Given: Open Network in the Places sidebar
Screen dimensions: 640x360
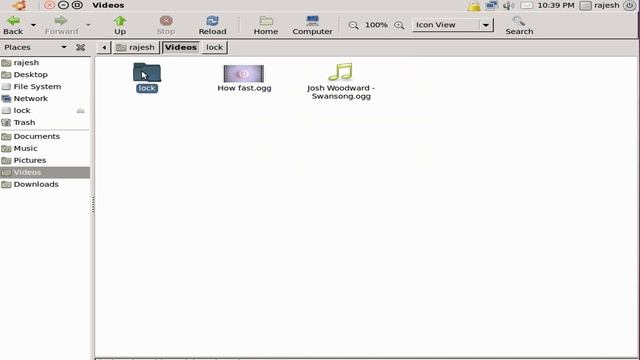Looking at the screenshot, I should click(45, 99).
